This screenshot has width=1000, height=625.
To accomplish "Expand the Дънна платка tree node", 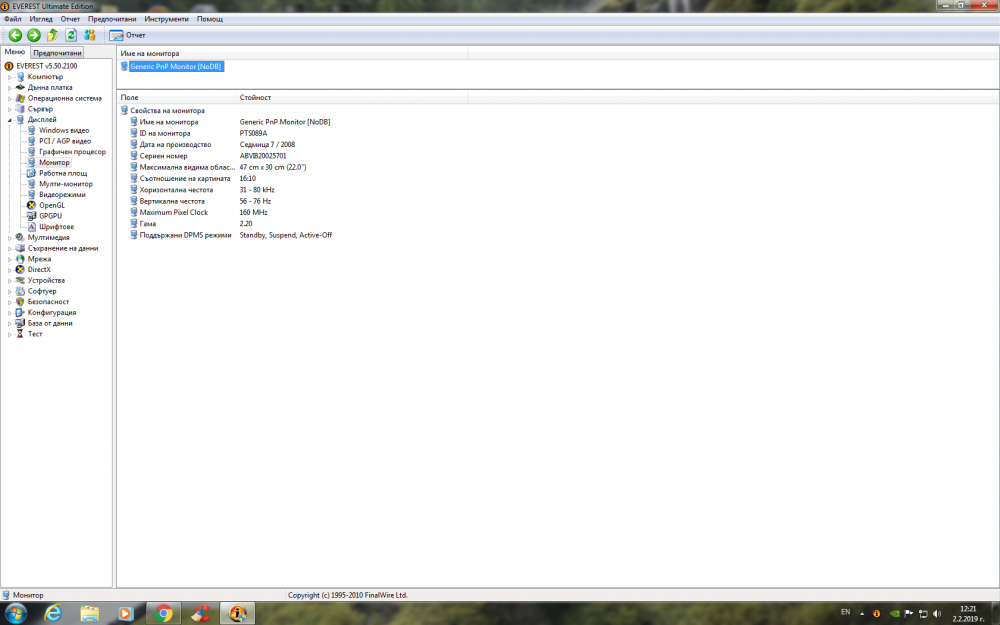I will pyautogui.click(x=10, y=88).
